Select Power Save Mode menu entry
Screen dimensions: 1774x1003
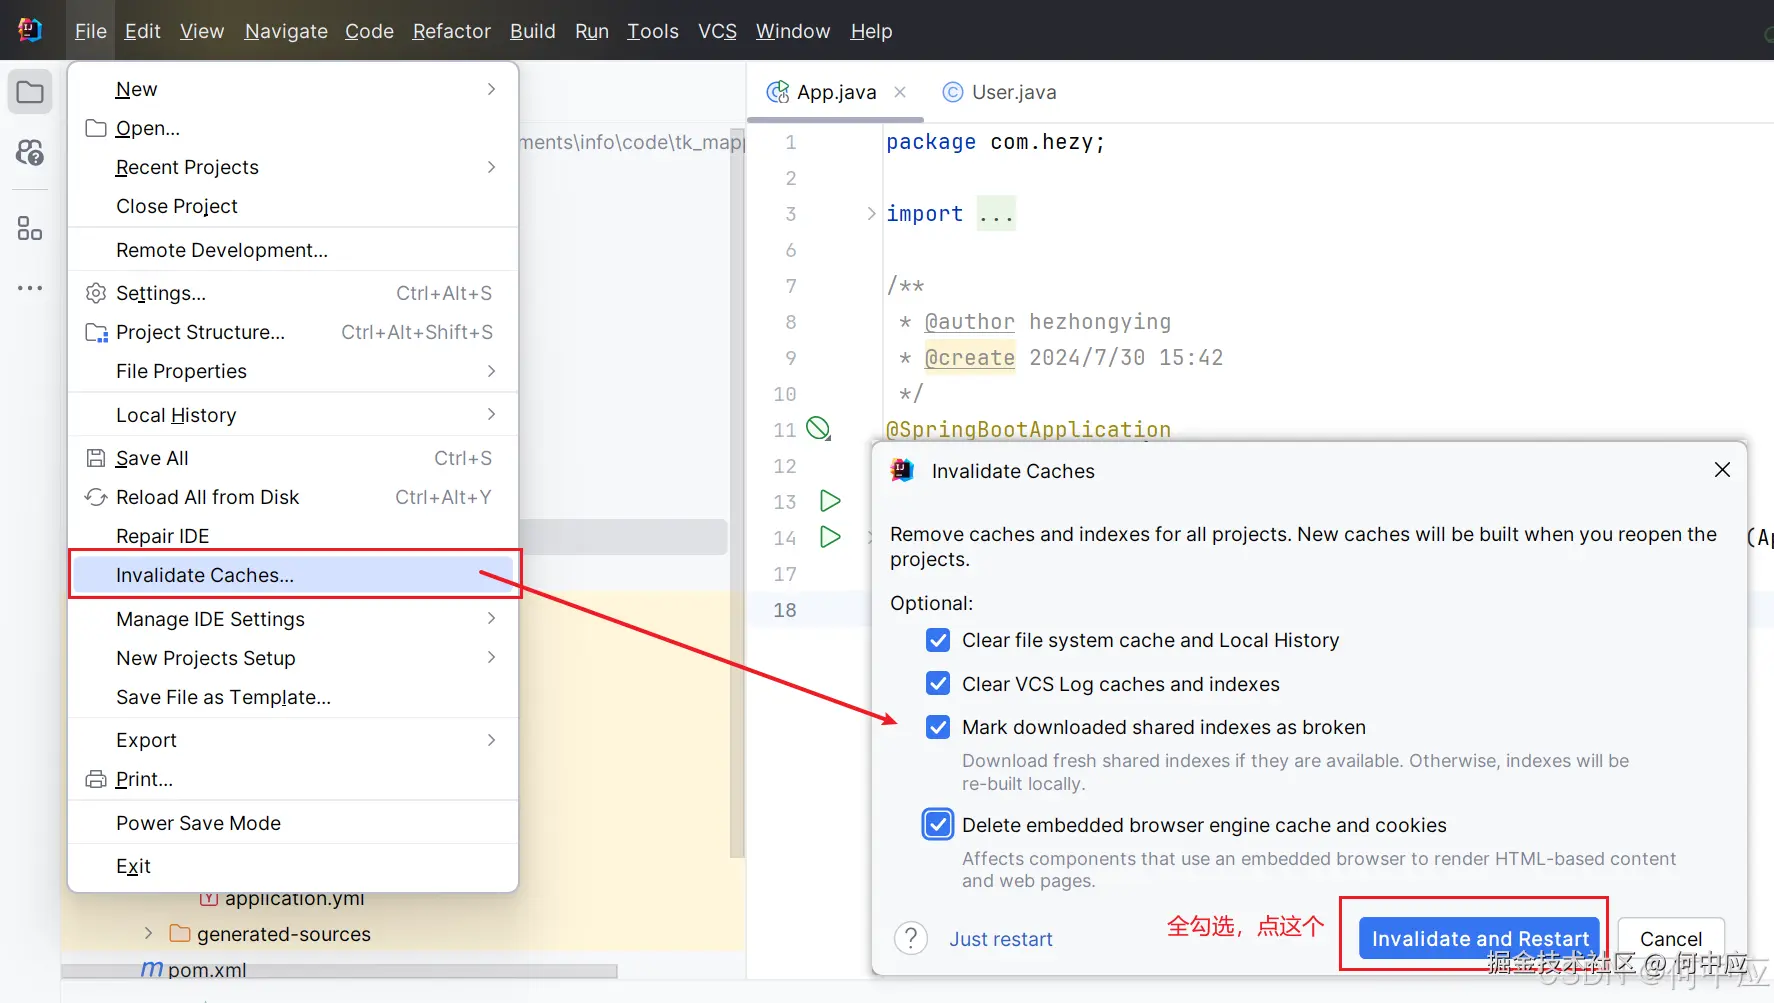click(x=293, y=823)
